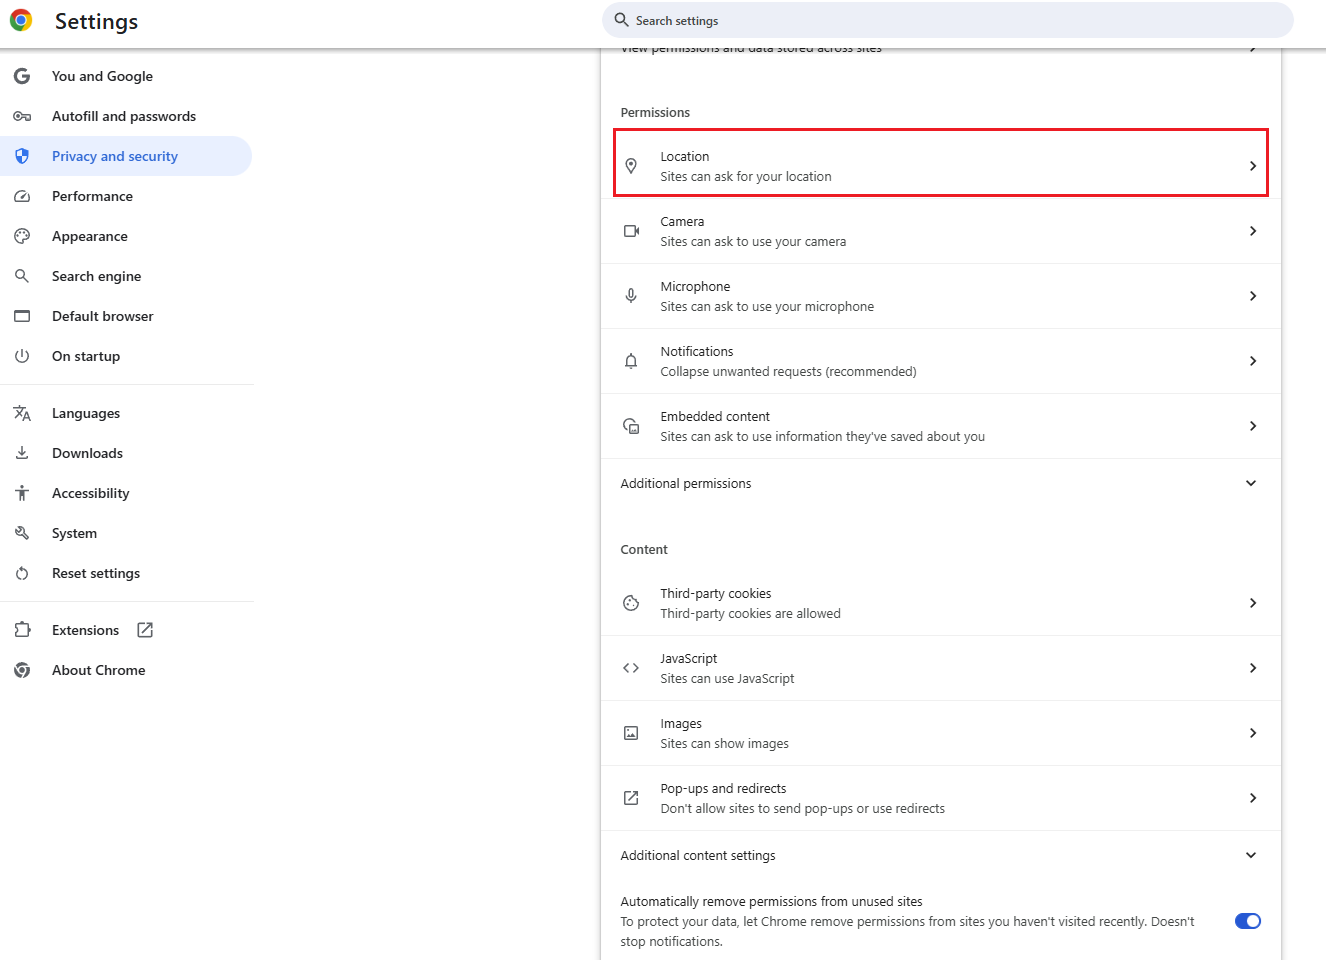1326x960 pixels.
Task: Open Reset settings from sidebar
Action: click(96, 573)
